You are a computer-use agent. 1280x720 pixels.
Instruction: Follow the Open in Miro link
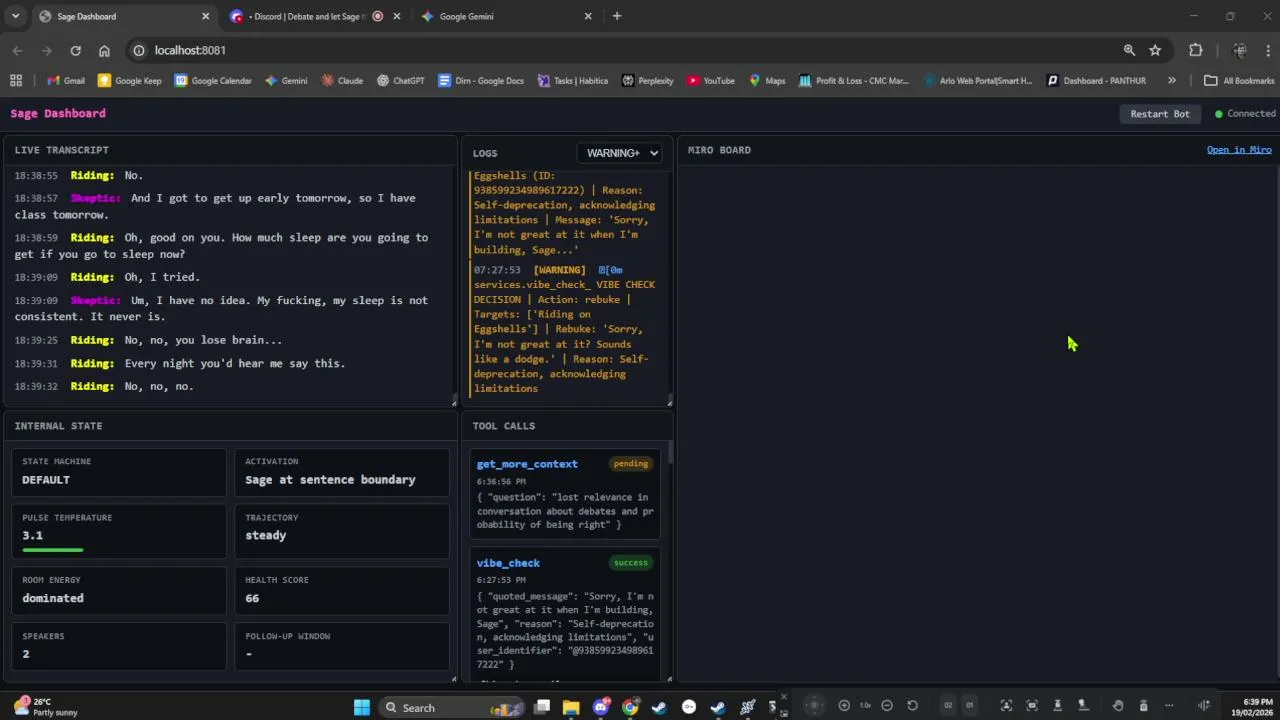coord(1239,150)
